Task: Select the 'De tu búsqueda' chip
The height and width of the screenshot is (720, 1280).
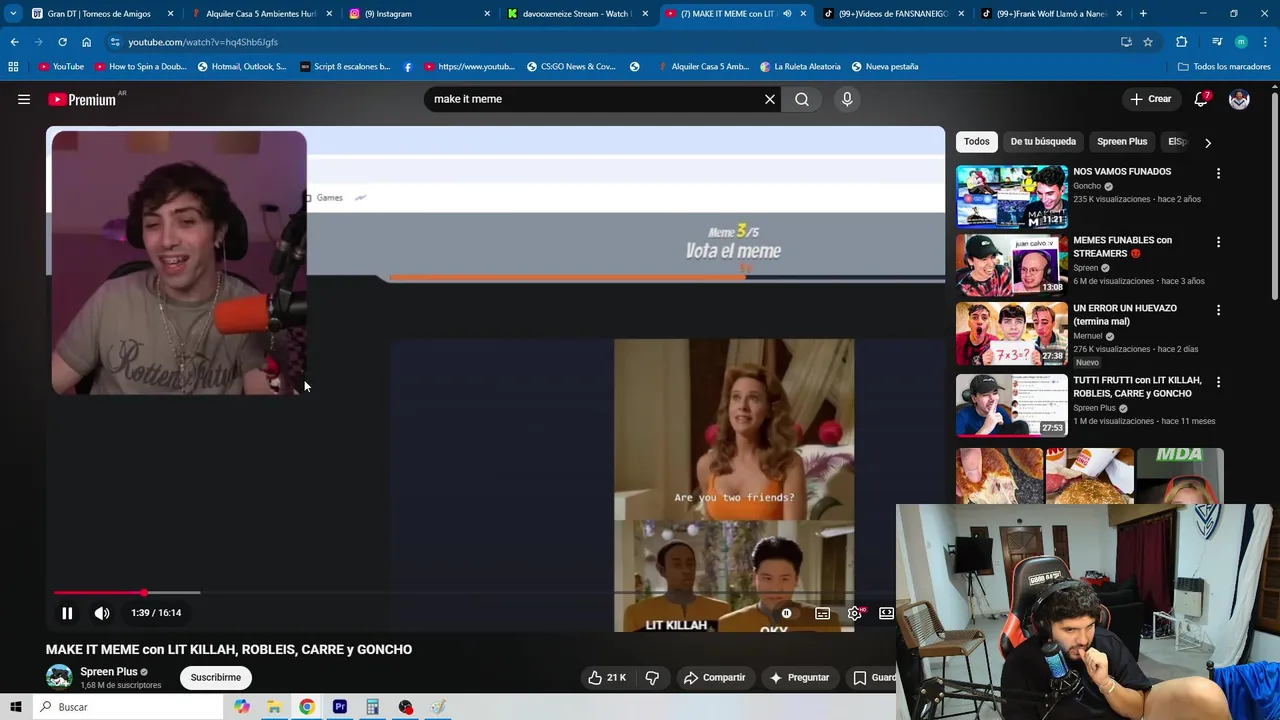Action: [x=1043, y=142]
